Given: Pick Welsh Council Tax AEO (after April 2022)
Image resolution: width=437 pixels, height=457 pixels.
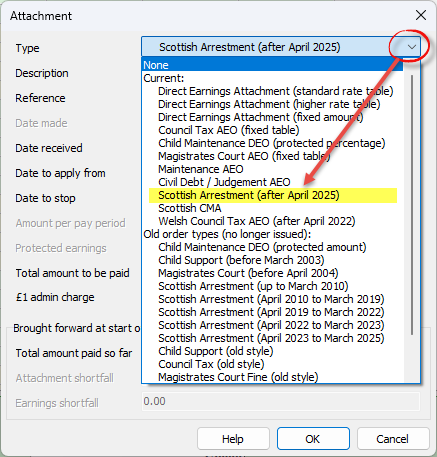Looking at the screenshot, I should (x=257, y=221).
